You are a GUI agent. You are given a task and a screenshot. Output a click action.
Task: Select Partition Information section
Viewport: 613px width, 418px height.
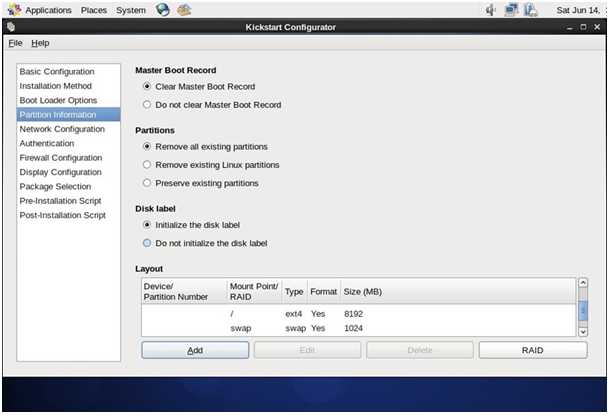tap(68, 115)
